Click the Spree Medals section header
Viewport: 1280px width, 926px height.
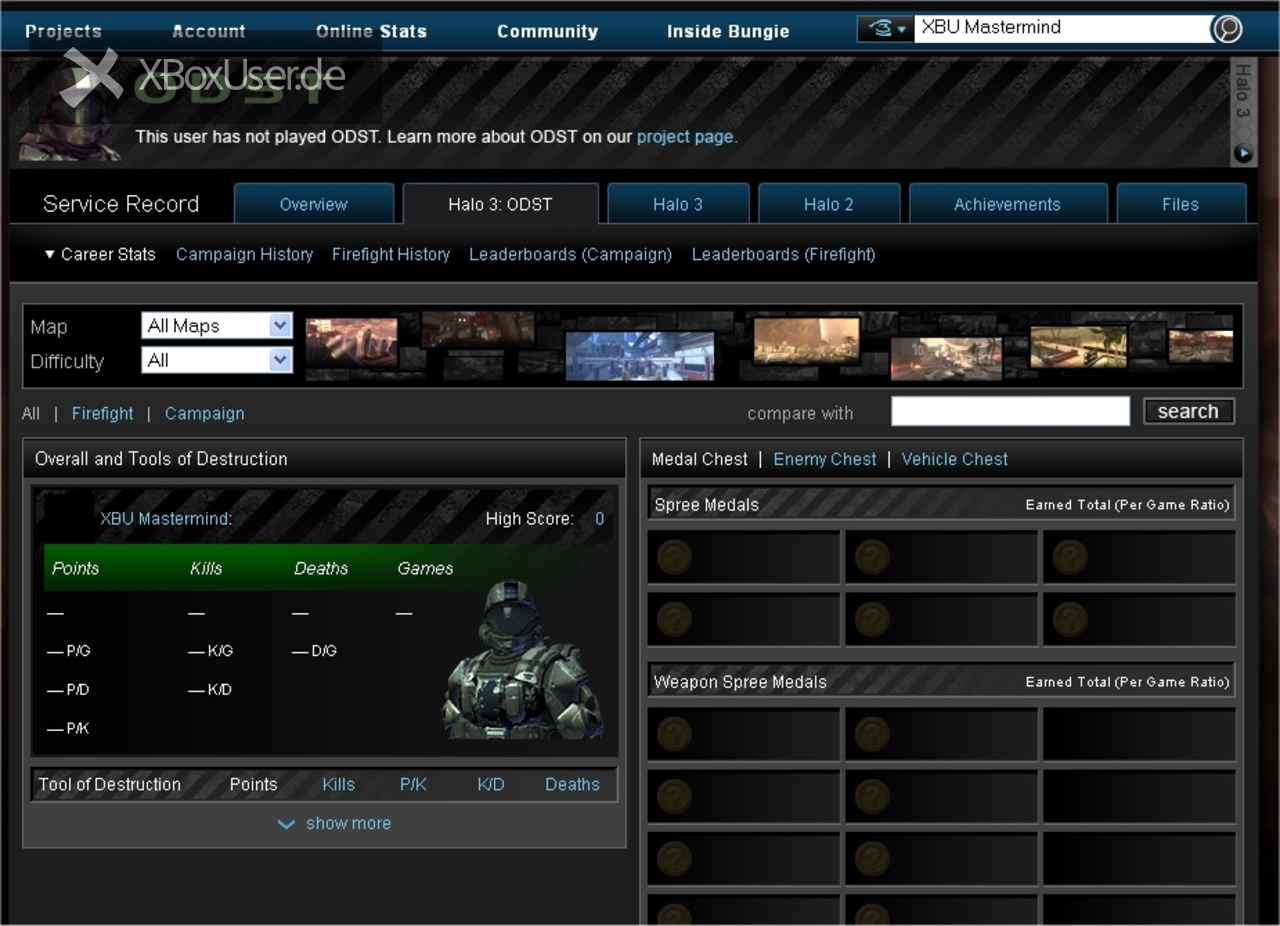941,504
